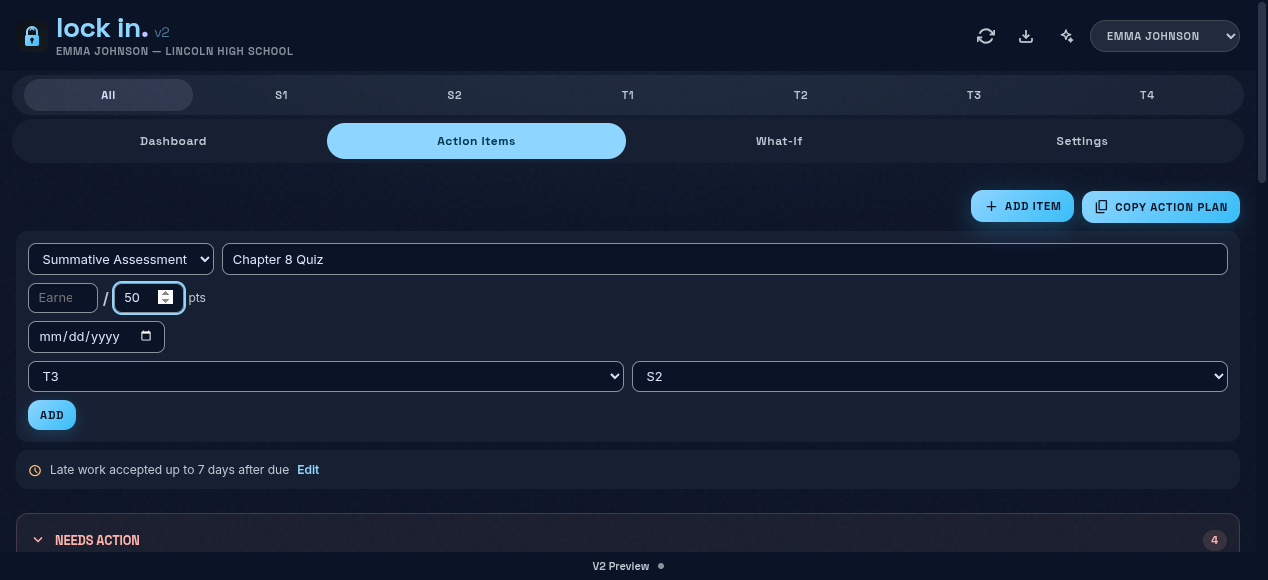This screenshot has width=1268, height=580.
Task: Click the total points field showing 50
Action: click(148, 297)
